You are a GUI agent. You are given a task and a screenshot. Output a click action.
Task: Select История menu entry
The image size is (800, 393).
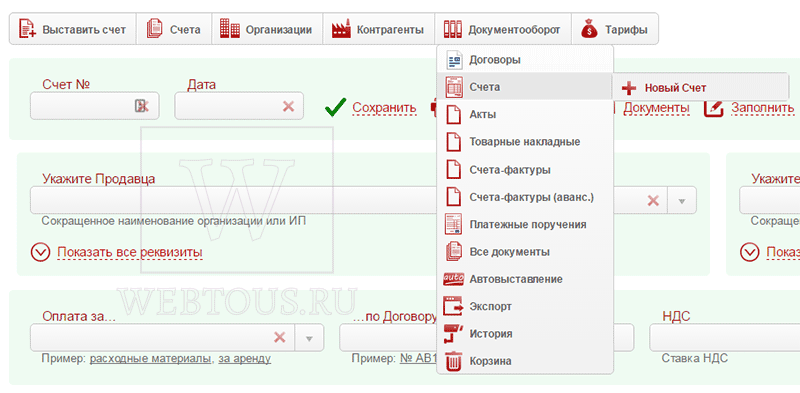click(x=525, y=334)
